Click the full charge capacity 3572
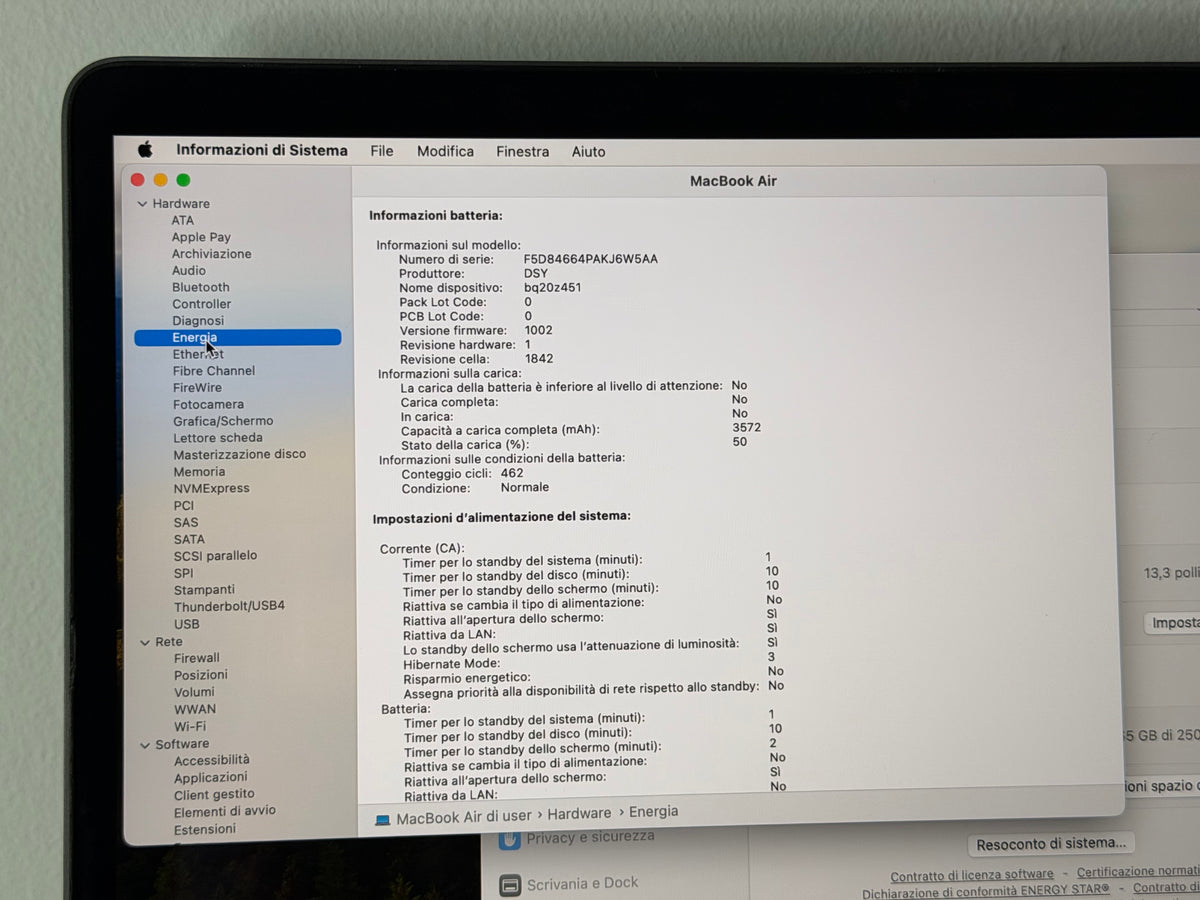This screenshot has width=1200, height=900. [747, 427]
